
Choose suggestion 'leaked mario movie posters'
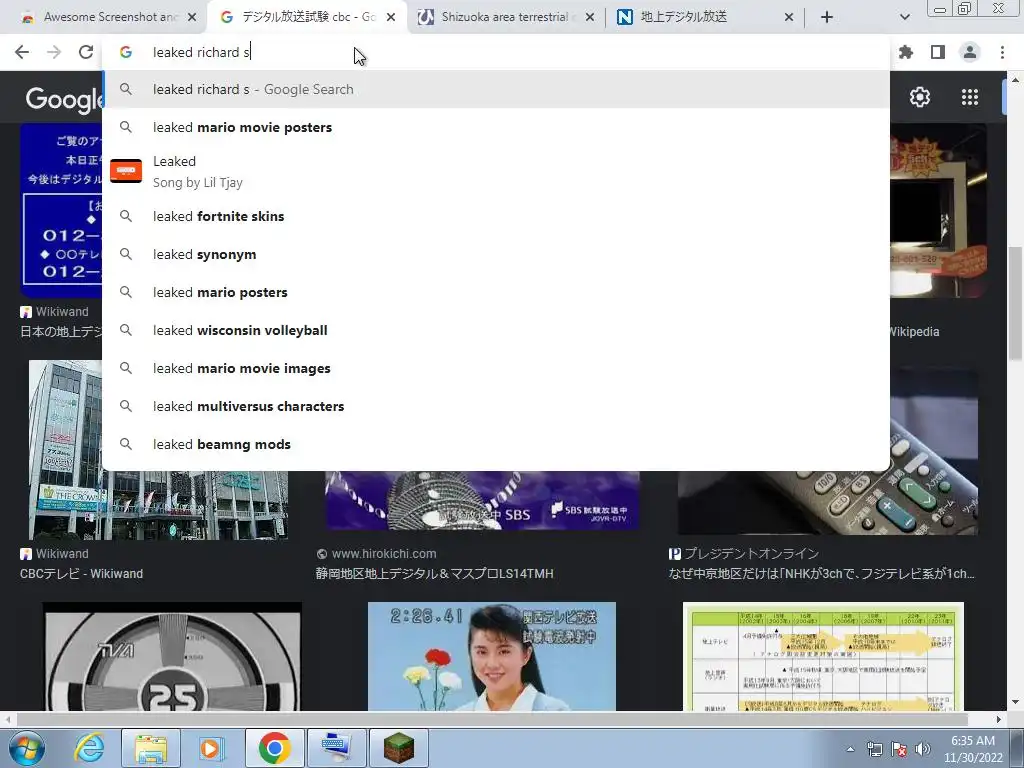point(496,127)
